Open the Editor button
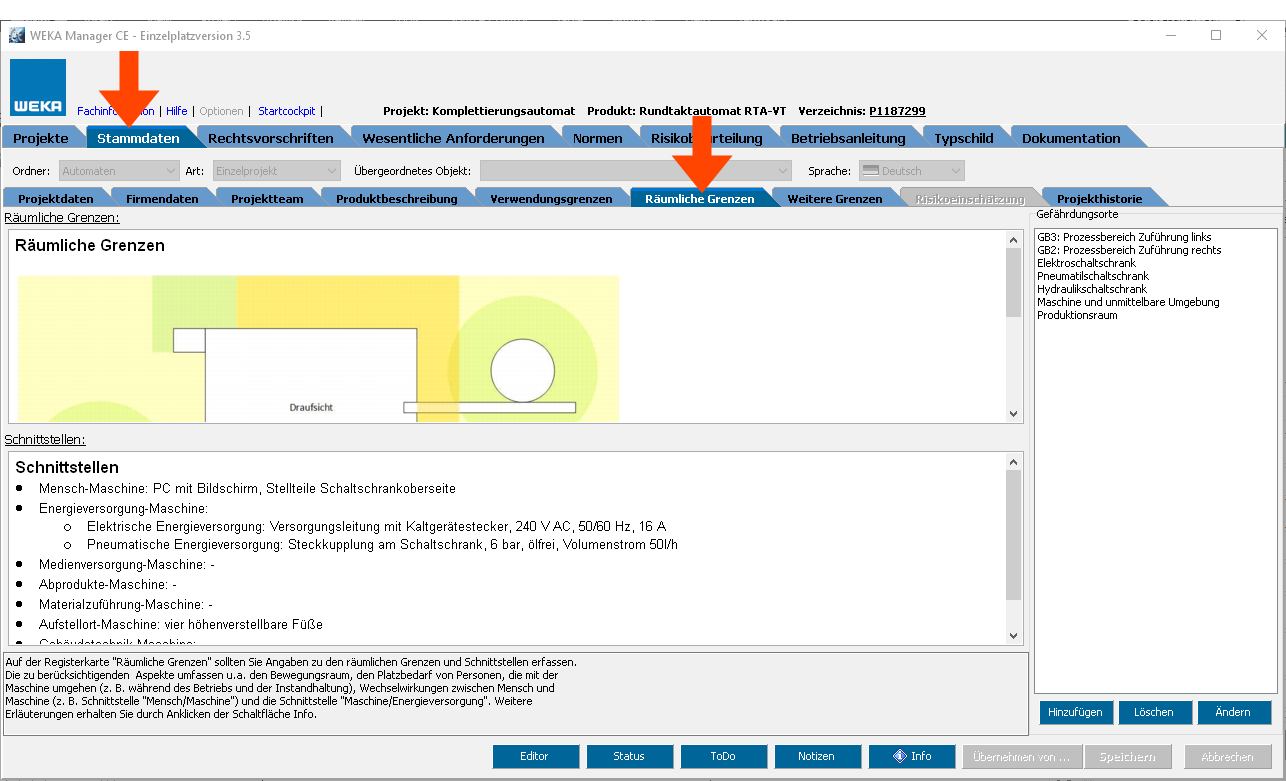This screenshot has width=1286, height=781. click(x=535, y=756)
